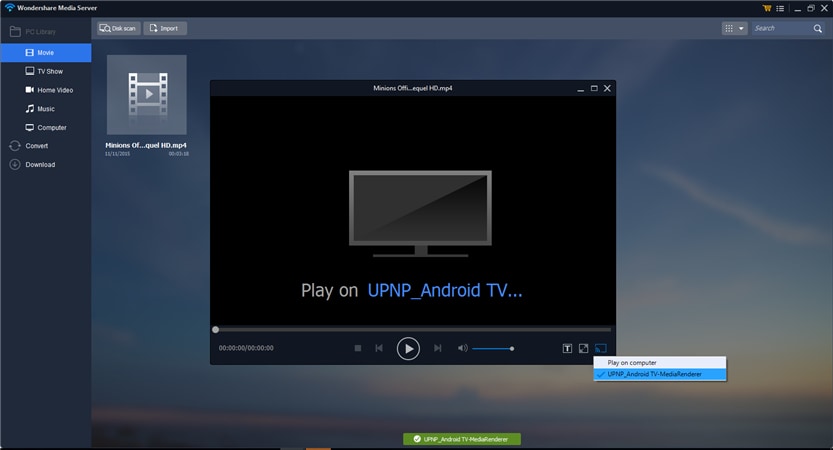
Task: Click the green UPNP_Android TV-MediaRenderer status button
Action: click(462, 439)
